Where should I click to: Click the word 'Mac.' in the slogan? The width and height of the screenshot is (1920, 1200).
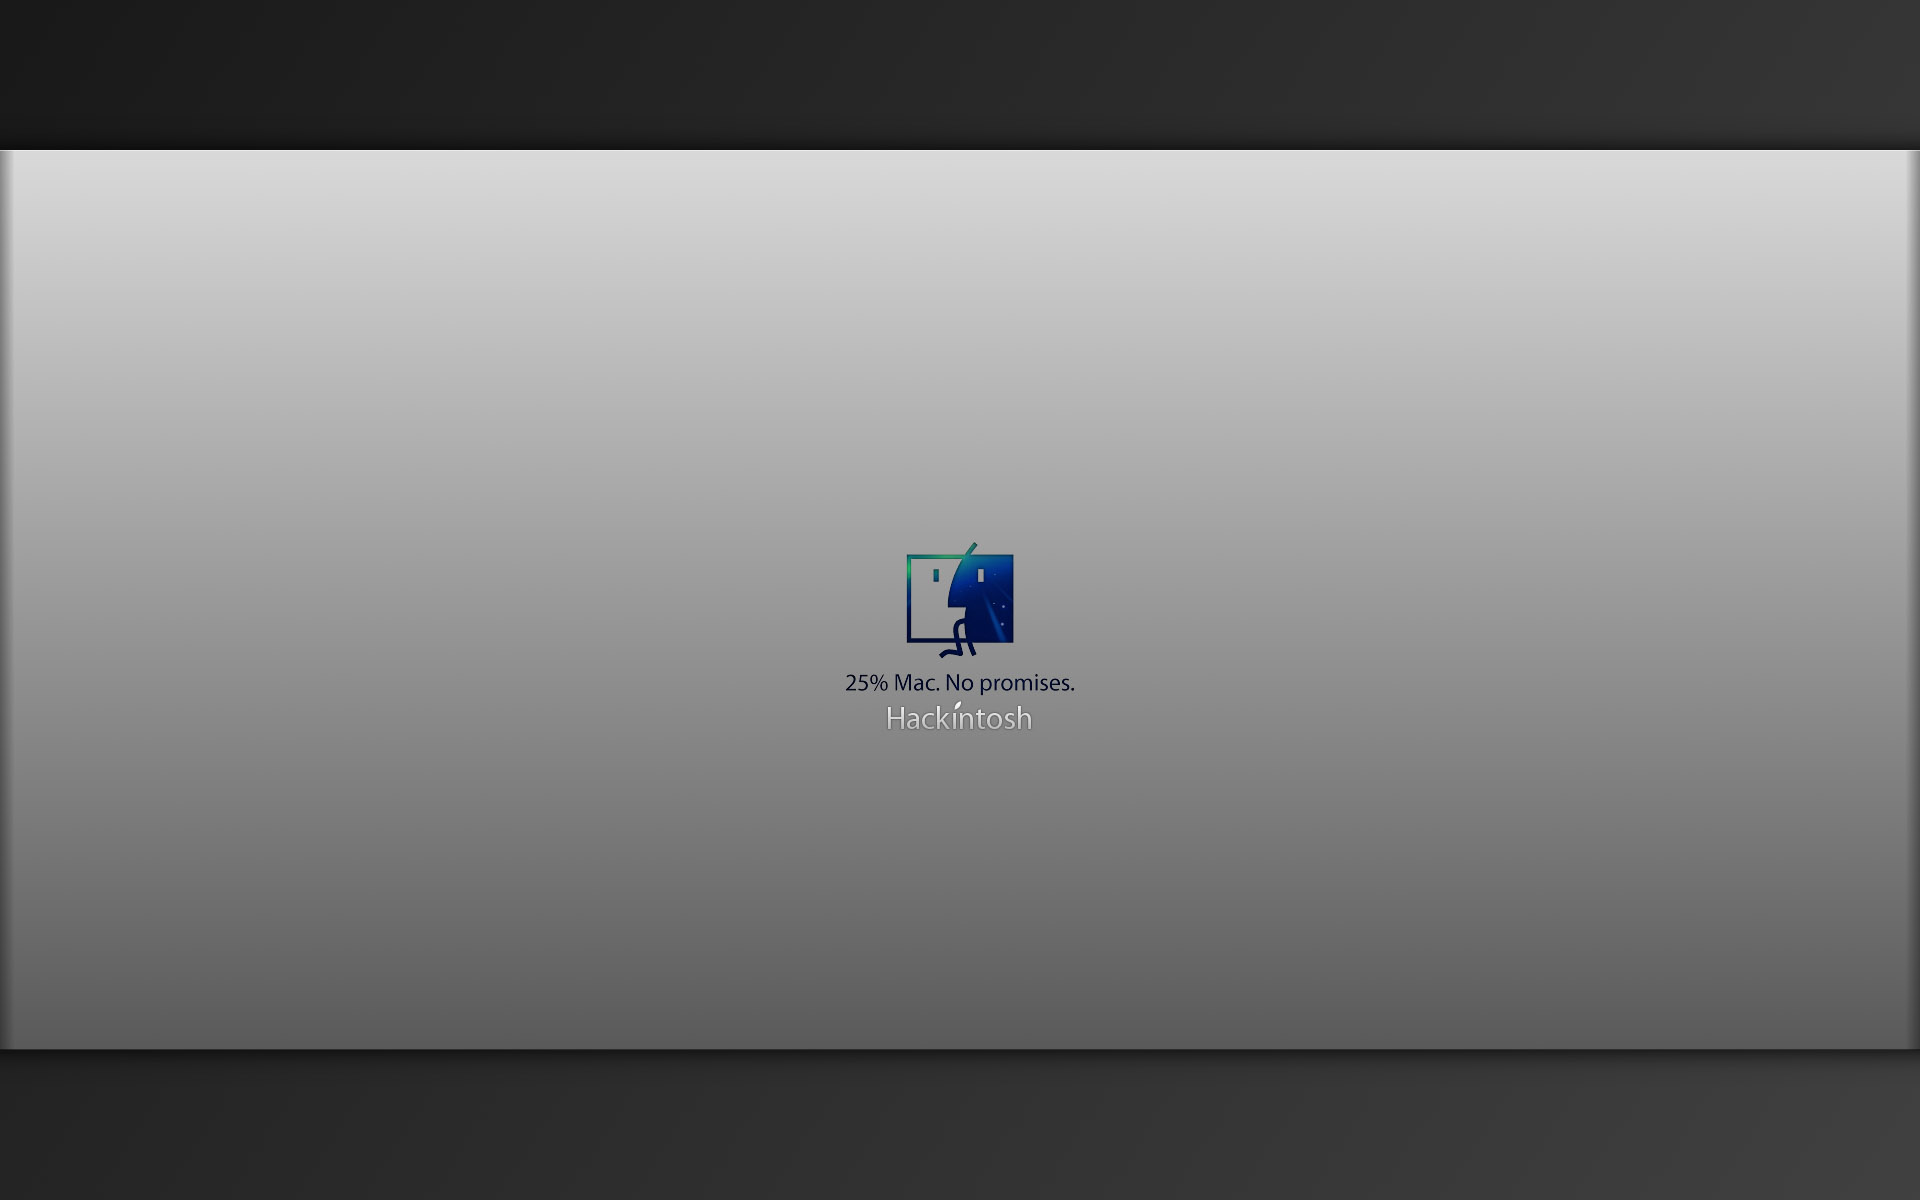[916, 683]
